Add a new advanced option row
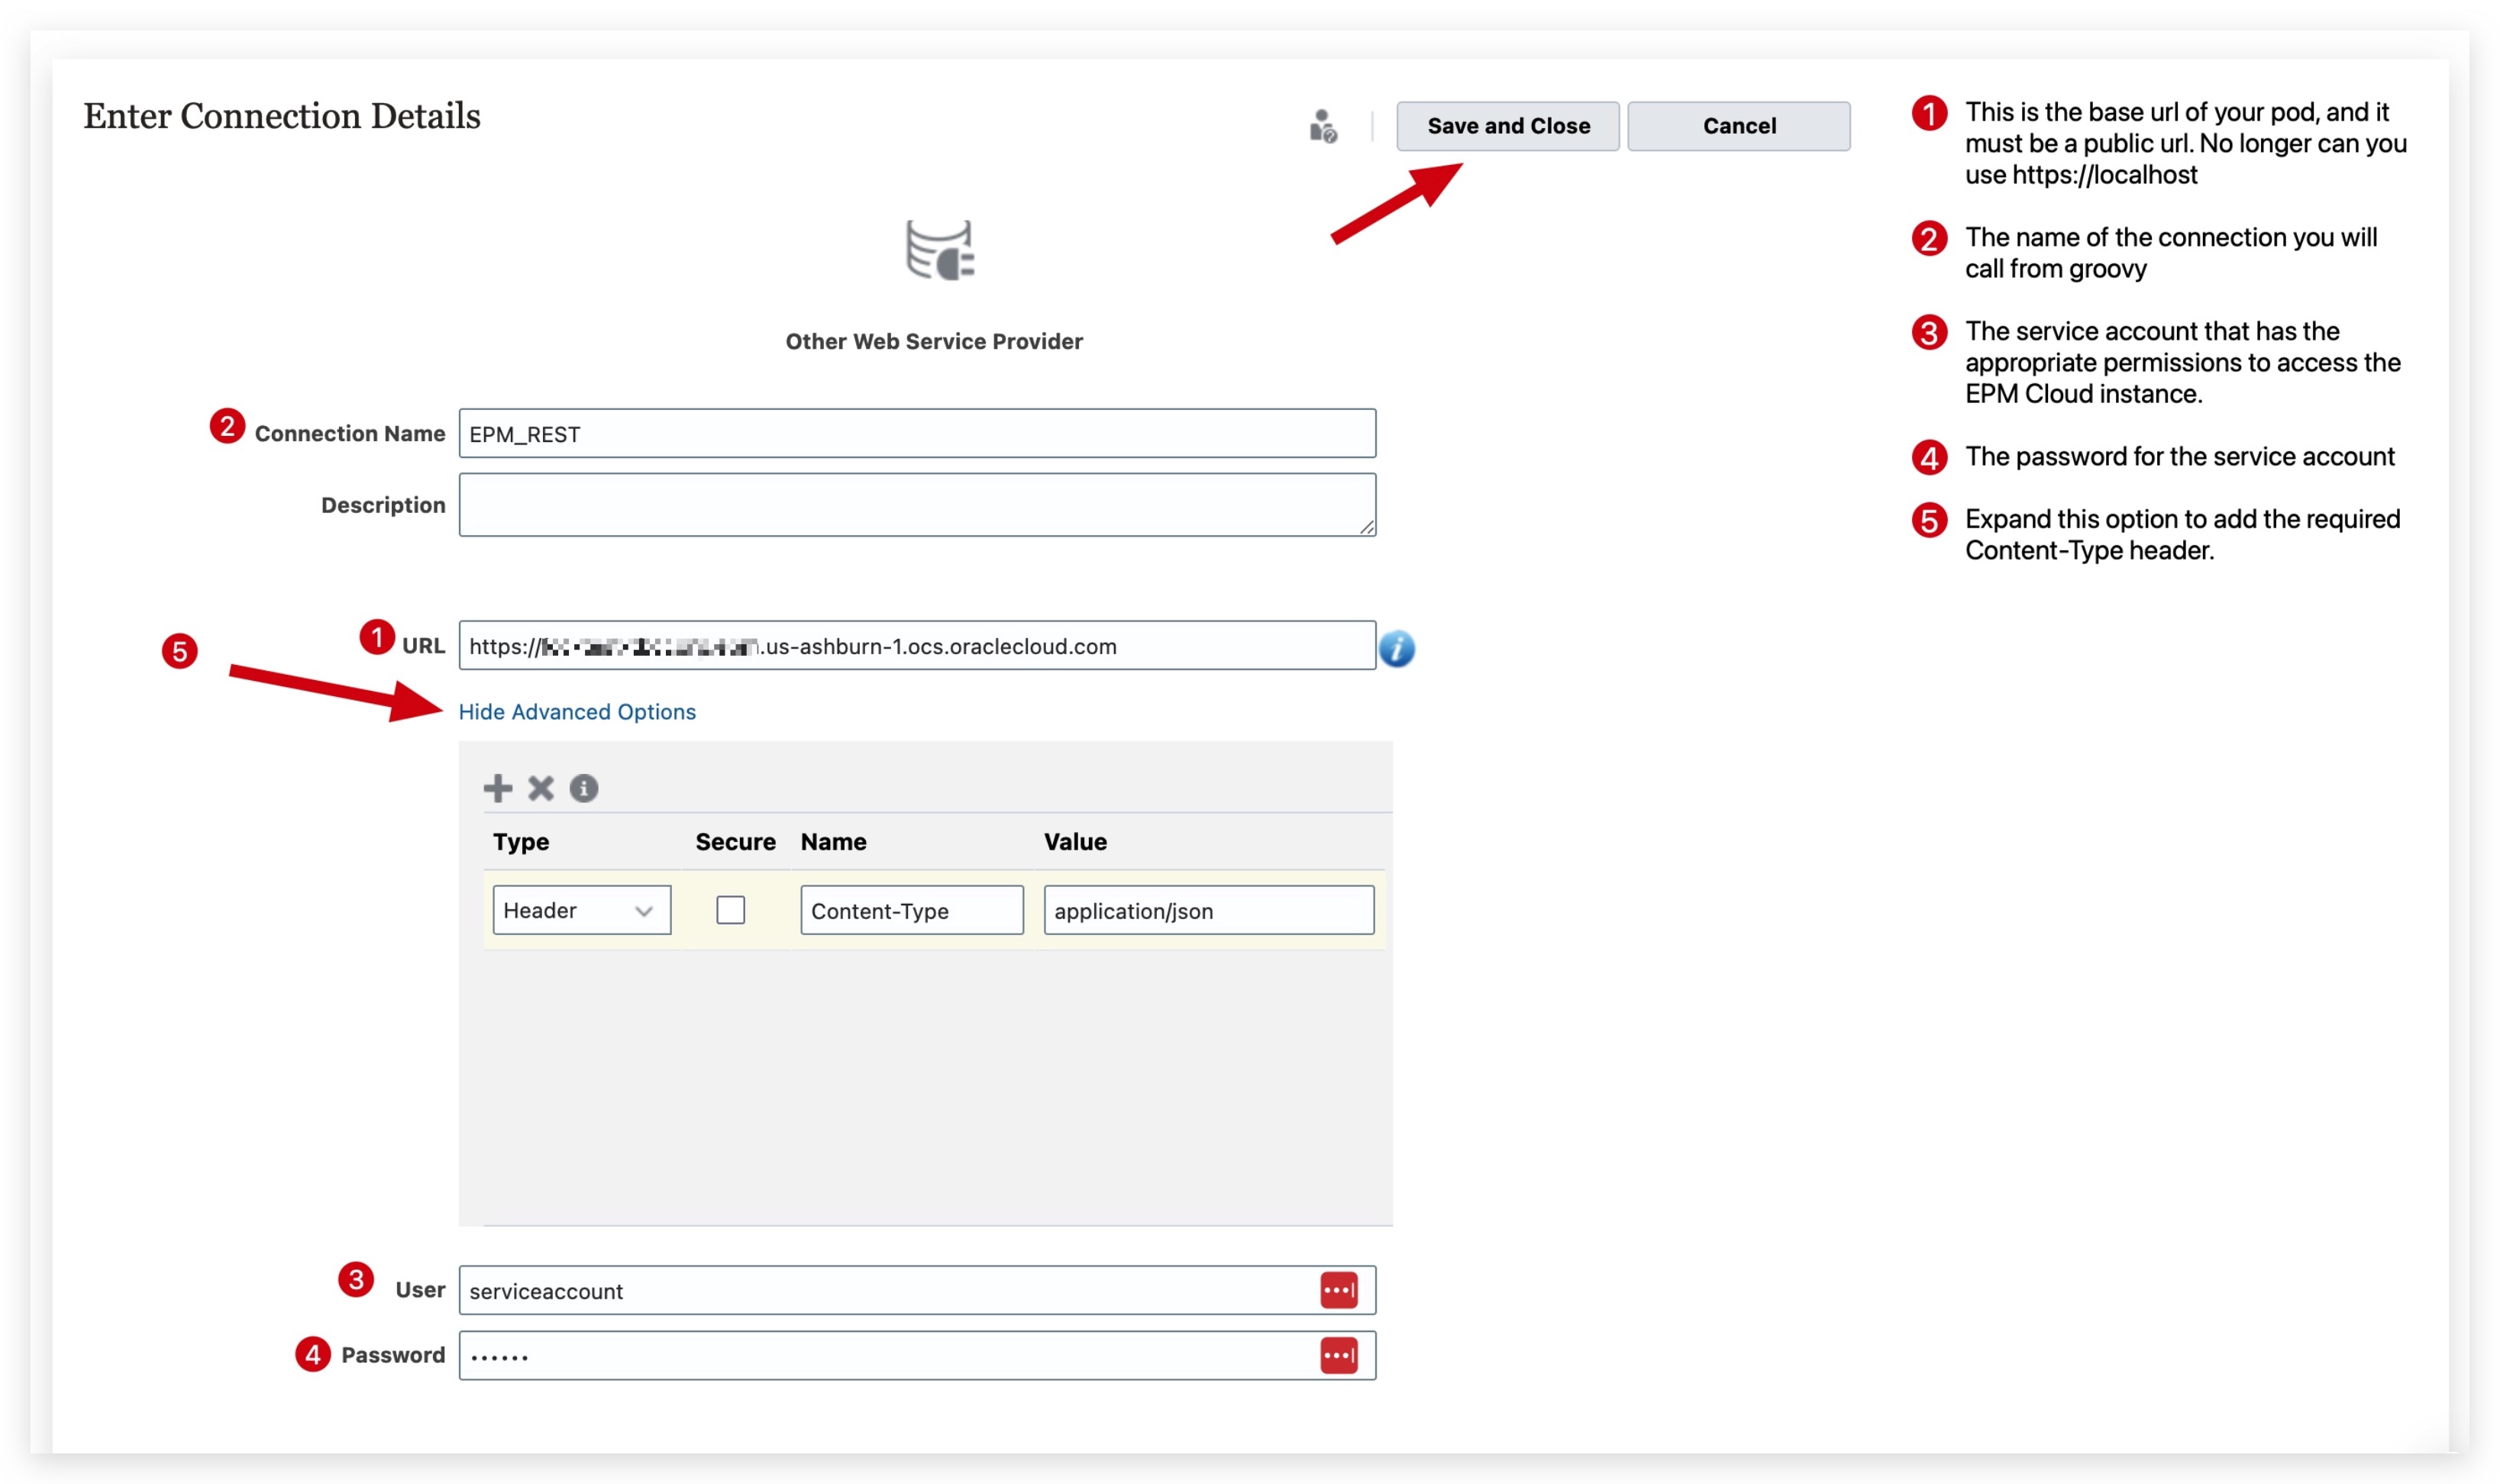The width and height of the screenshot is (2500, 1484). tap(498, 788)
